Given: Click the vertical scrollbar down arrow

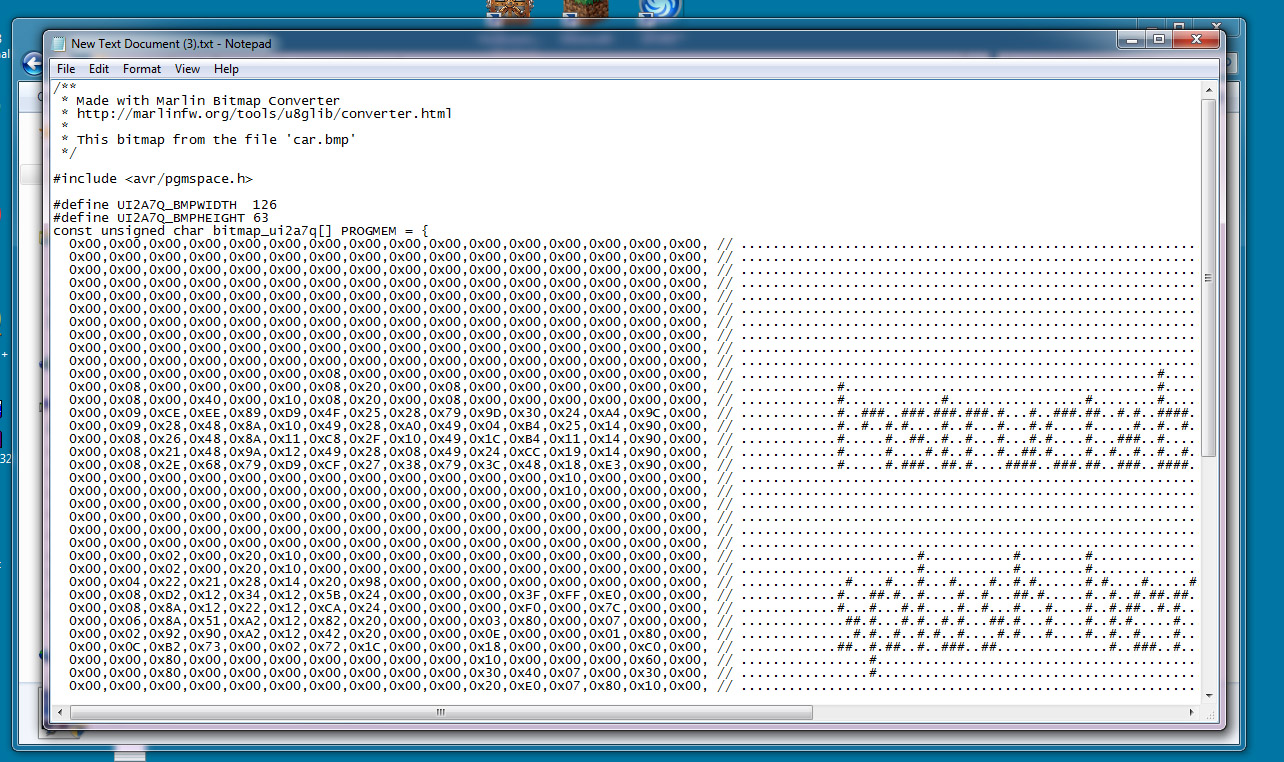Looking at the screenshot, I should pyautogui.click(x=1208, y=696).
